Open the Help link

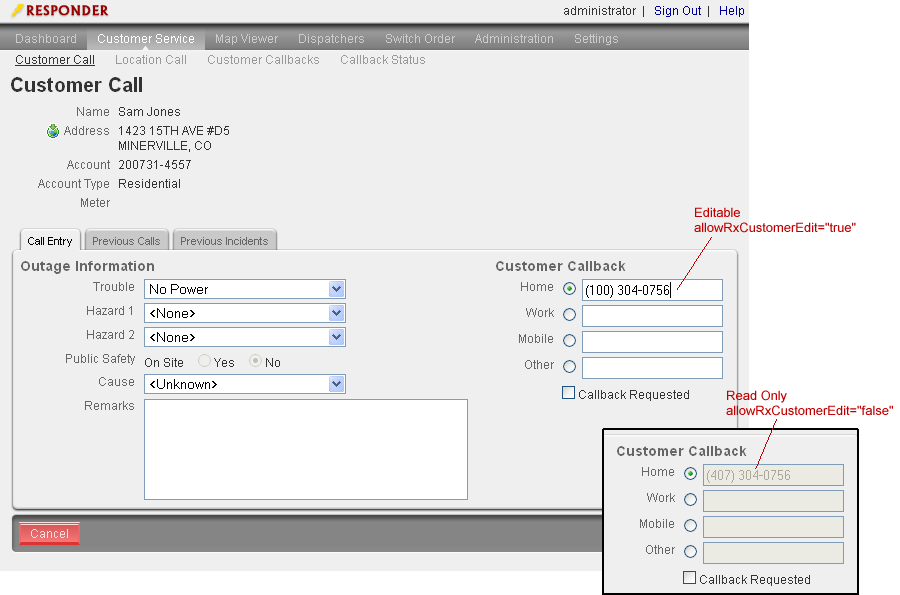pyautogui.click(x=731, y=11)
